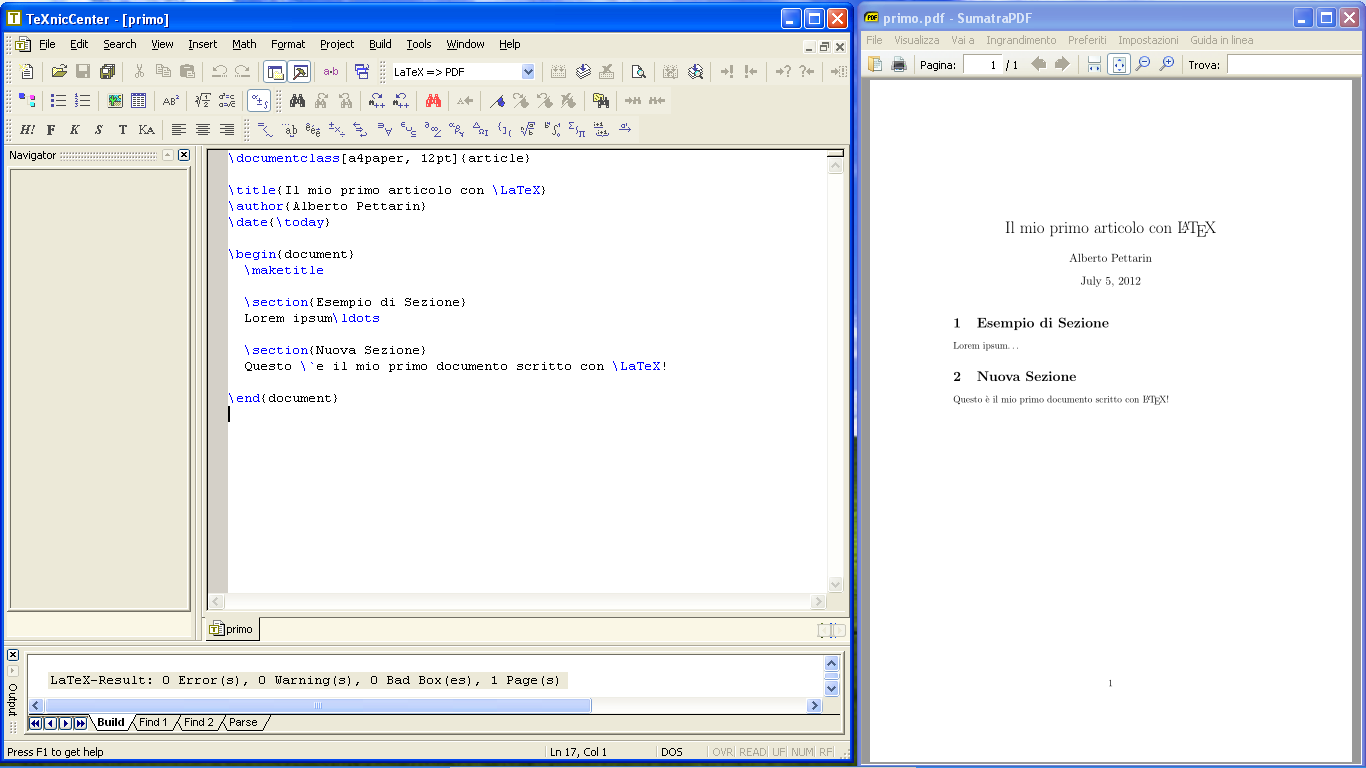
Task: Create a new document in TeXnicCenter toolbar
Action: coord(27,72)
